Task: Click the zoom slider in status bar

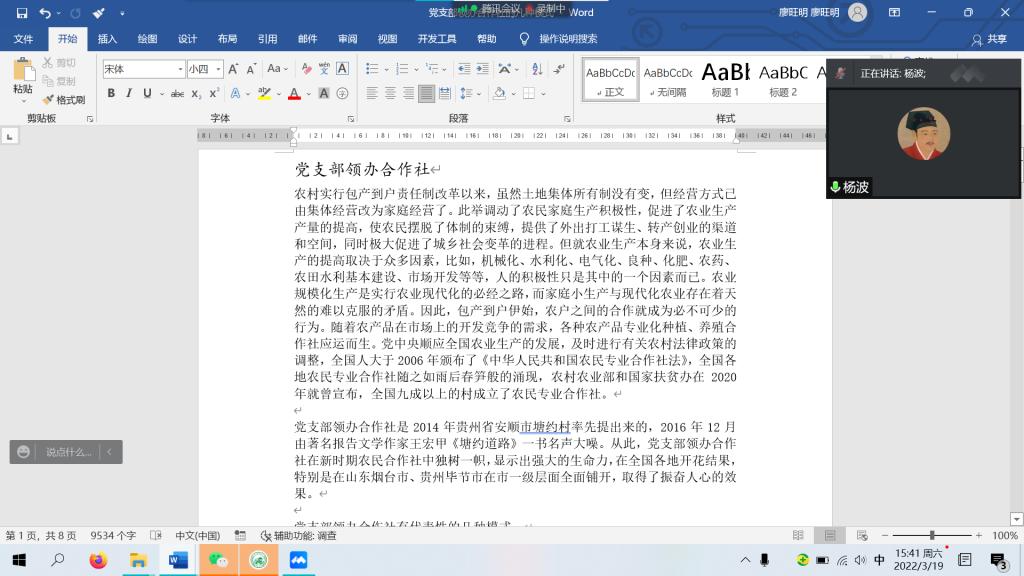Action: coord(932,536)
